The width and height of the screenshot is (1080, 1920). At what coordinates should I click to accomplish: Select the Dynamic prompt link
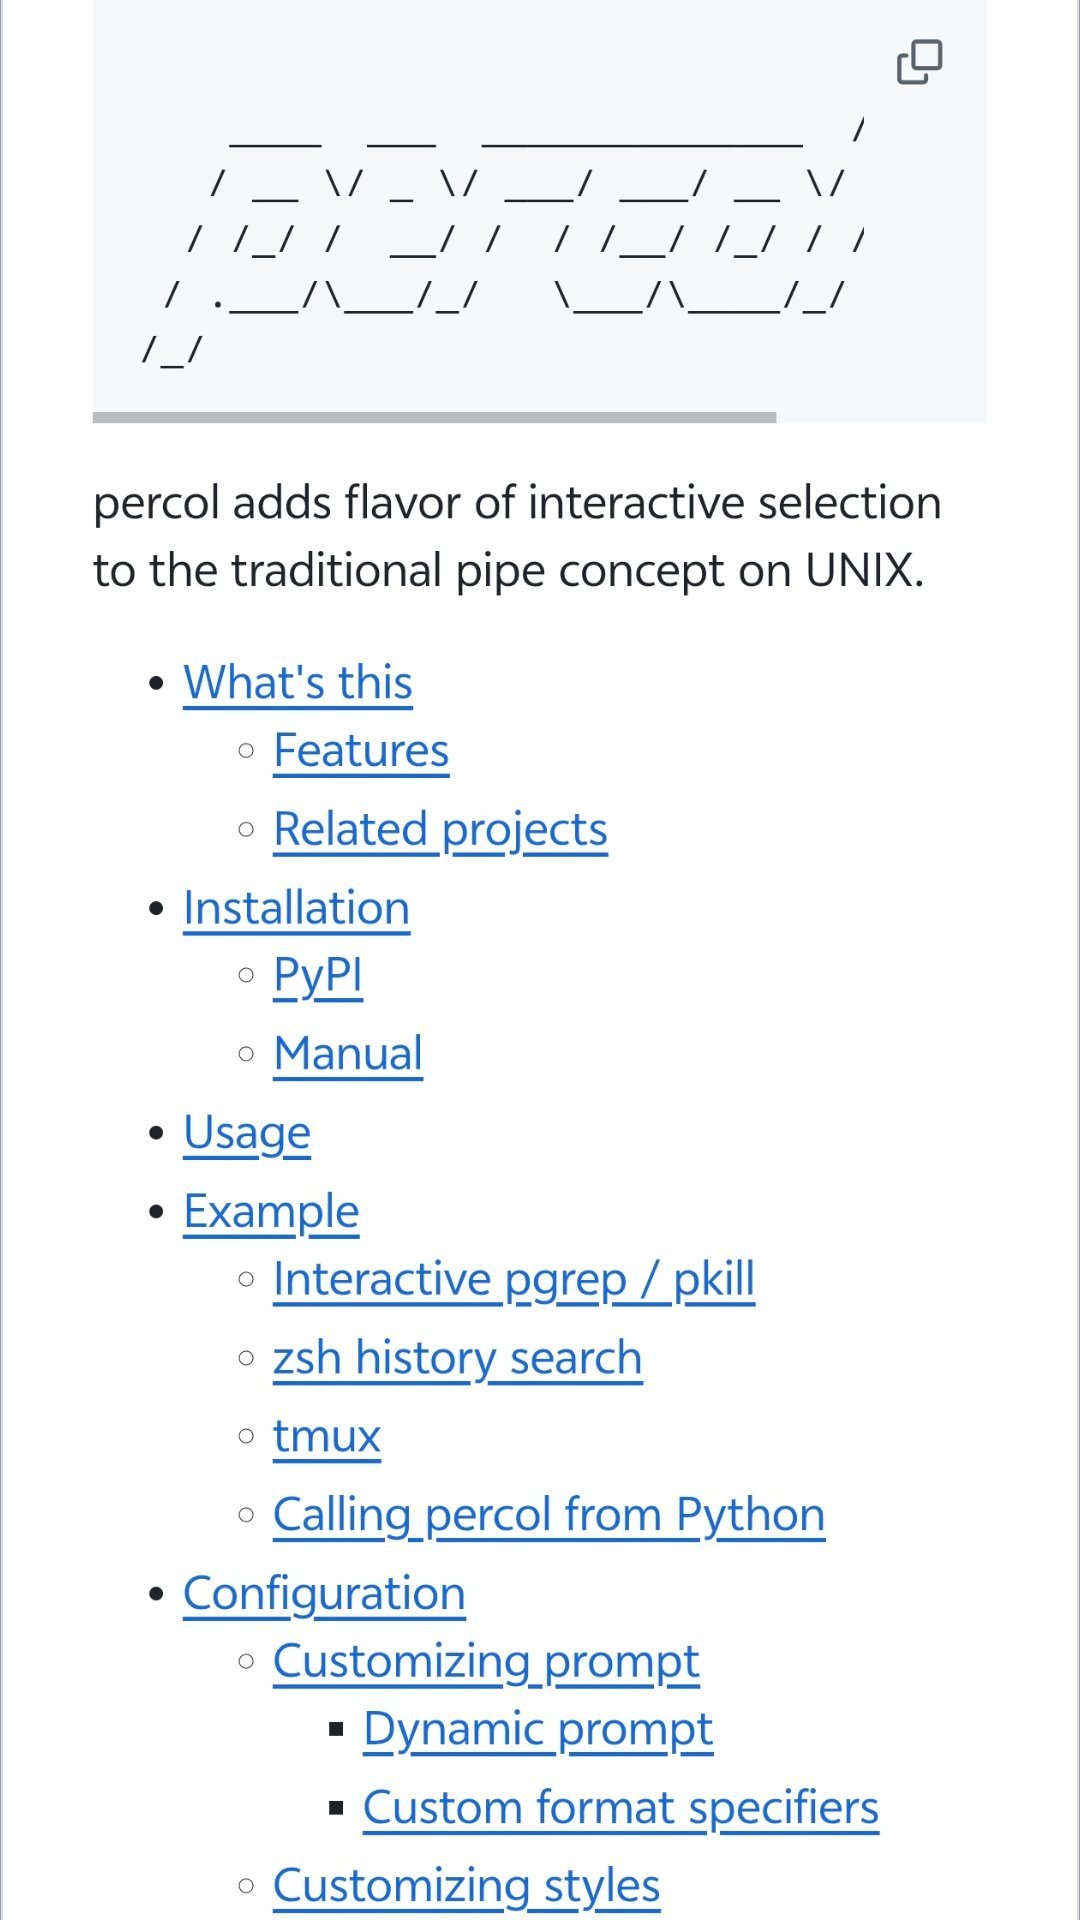pyautogui.click(x=538, y=1729)
